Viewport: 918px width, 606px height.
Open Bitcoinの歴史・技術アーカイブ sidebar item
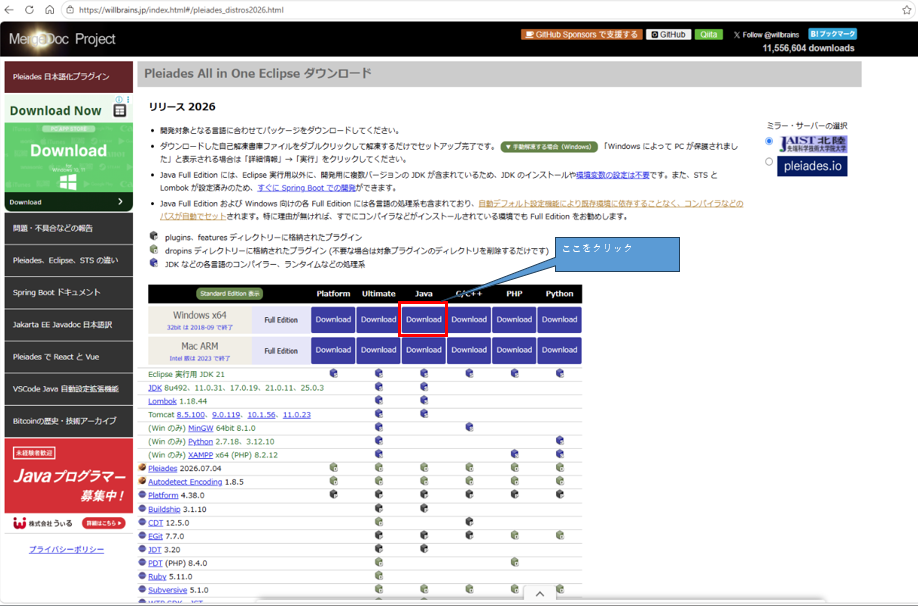pos(68,421)
